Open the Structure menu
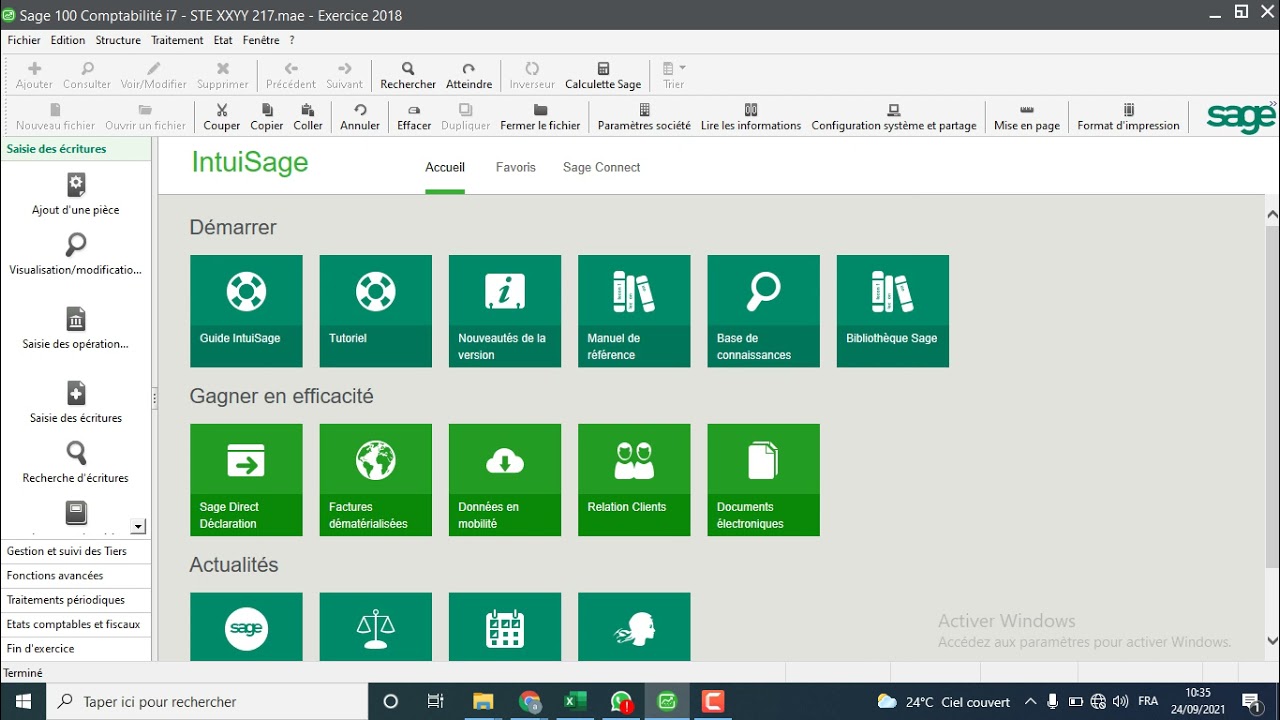This screenshot has width=1280, height=720. pyautogui.click(x=118, y=41)
